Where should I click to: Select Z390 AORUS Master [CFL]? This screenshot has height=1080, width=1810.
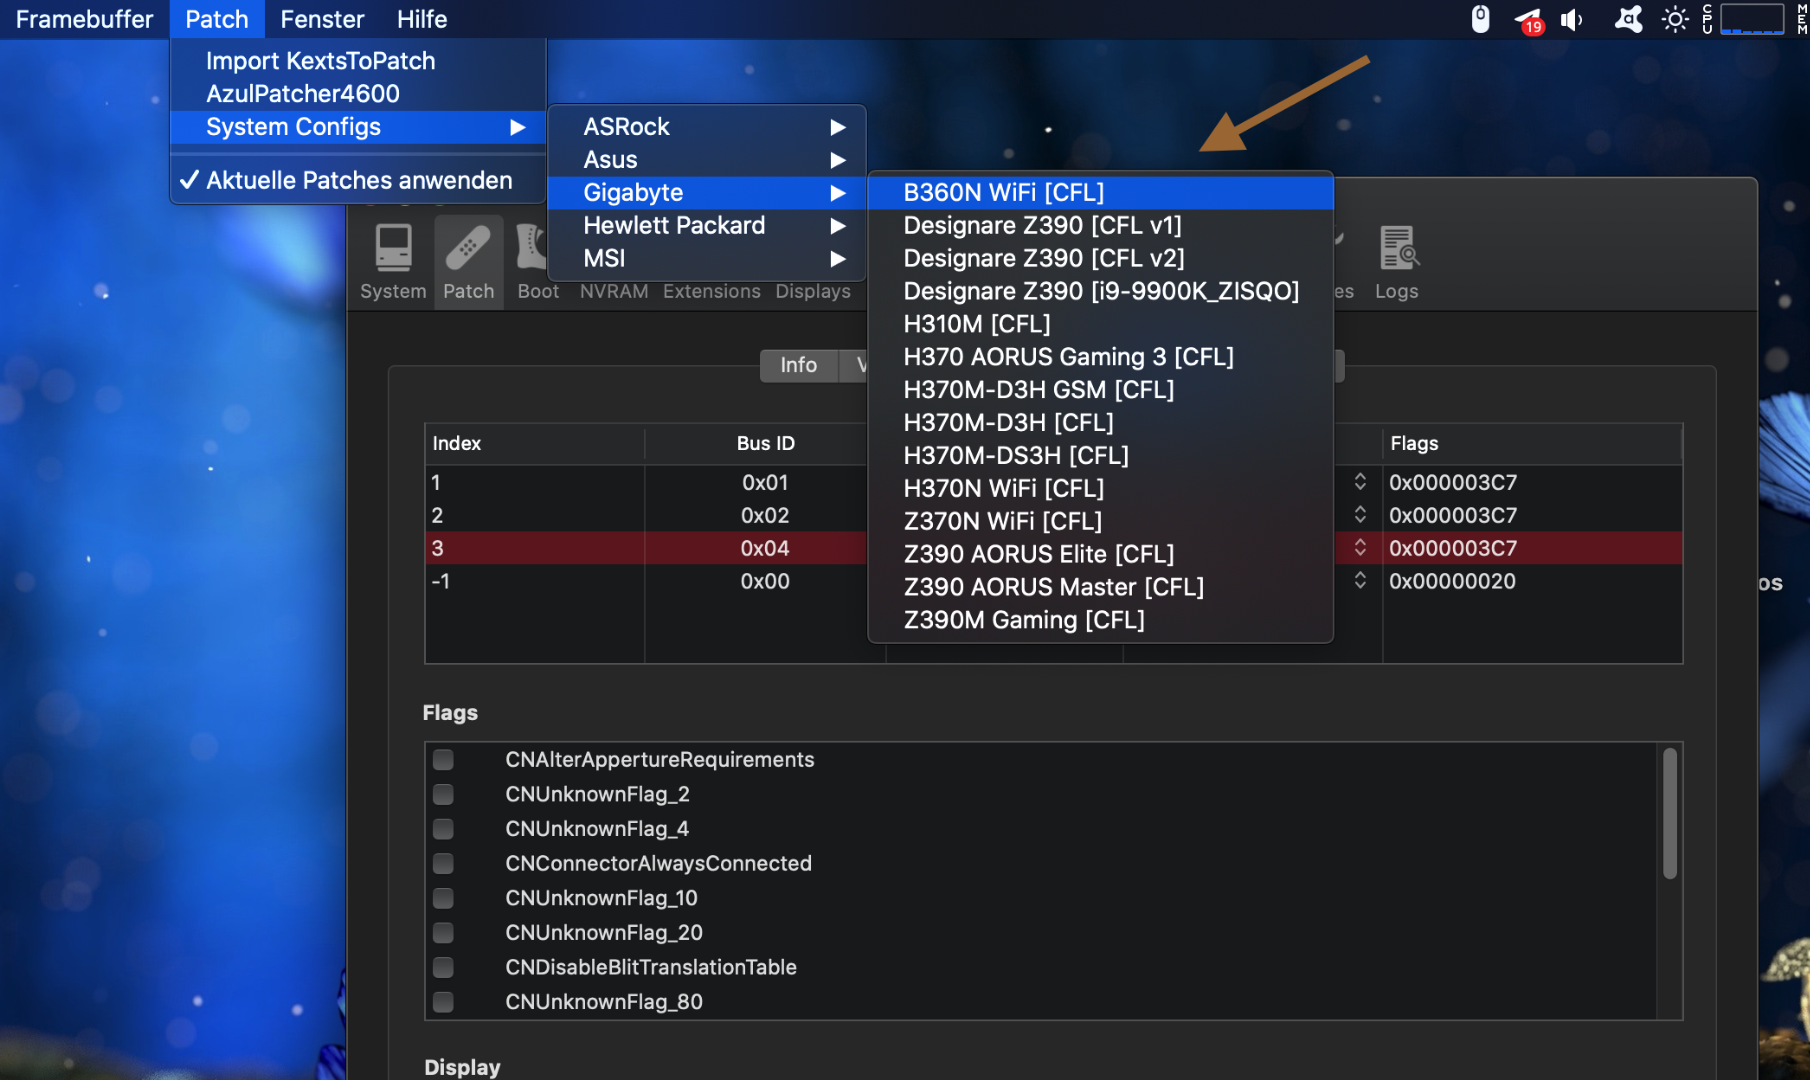pos(1101,588)
